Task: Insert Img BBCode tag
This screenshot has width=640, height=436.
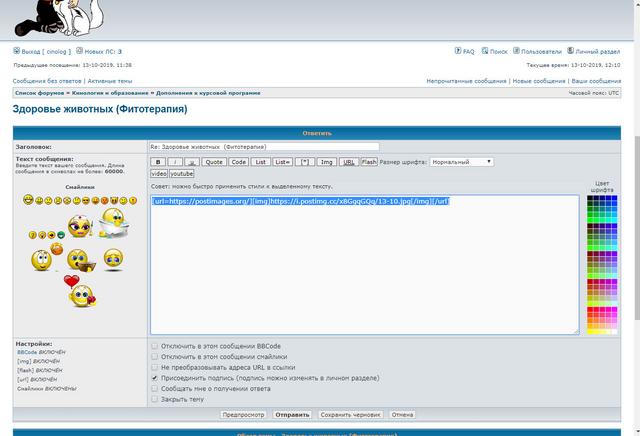Action: pos(327,162)
